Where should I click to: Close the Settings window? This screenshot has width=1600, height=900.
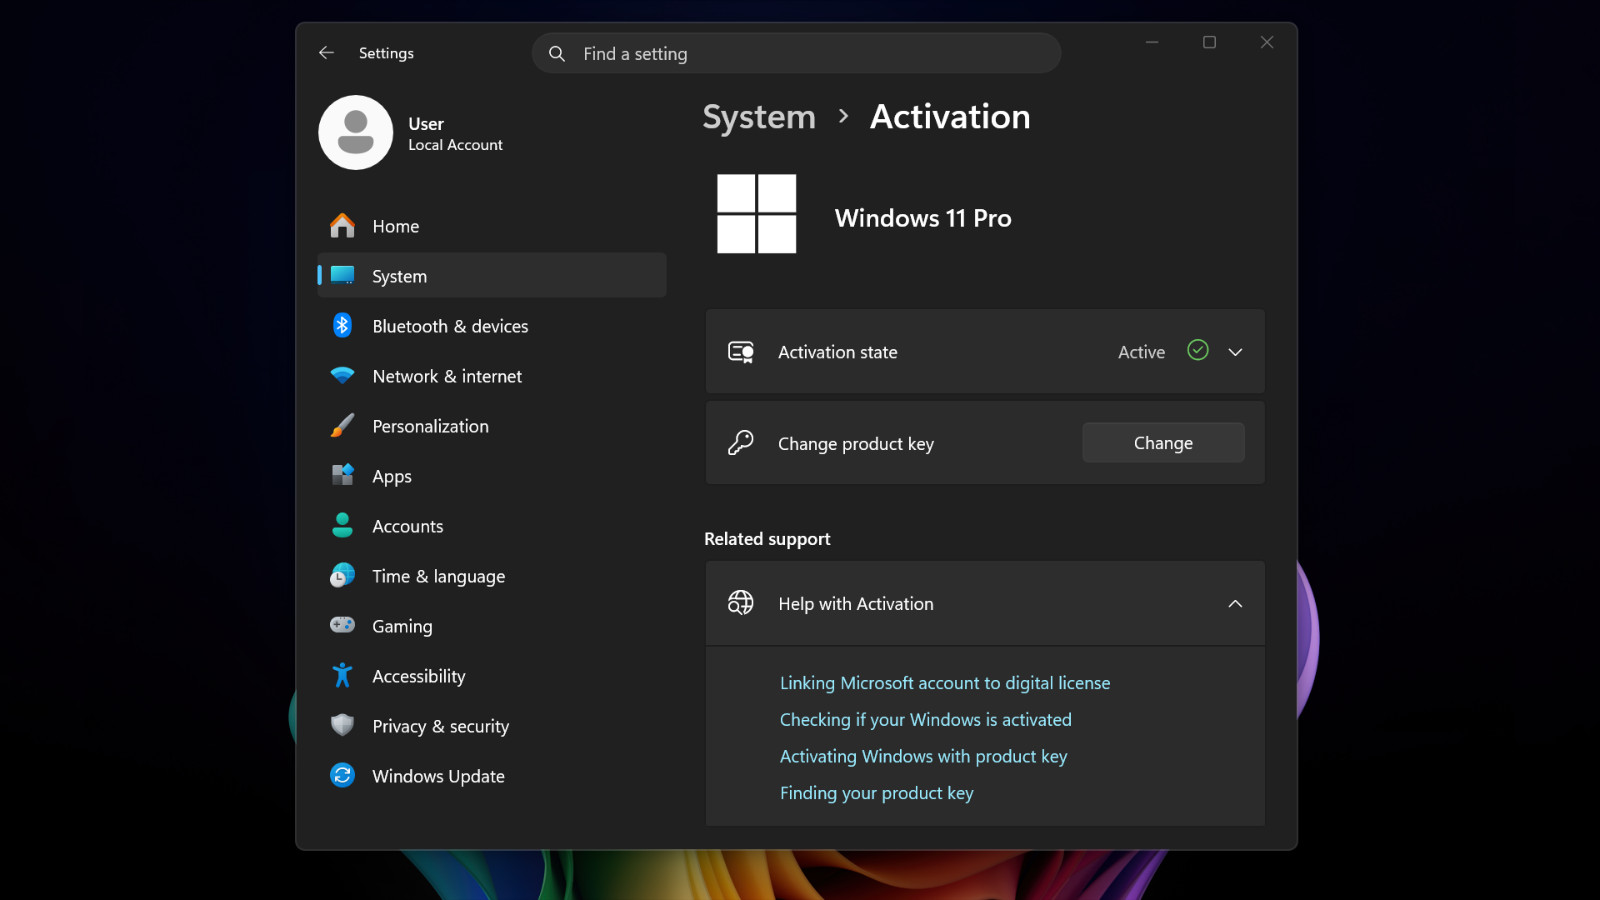pyautogui.click(x=1267, y=42)
